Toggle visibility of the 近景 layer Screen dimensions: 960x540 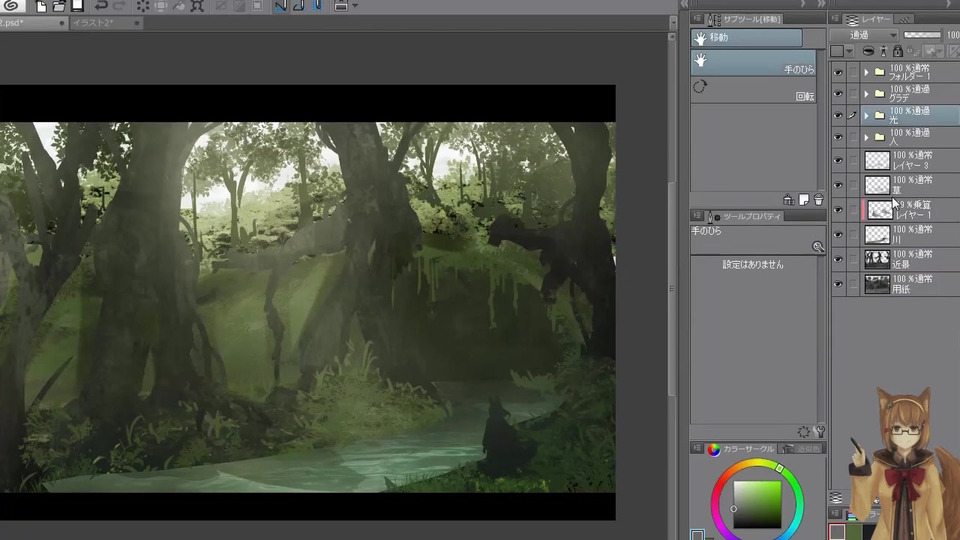838,259
